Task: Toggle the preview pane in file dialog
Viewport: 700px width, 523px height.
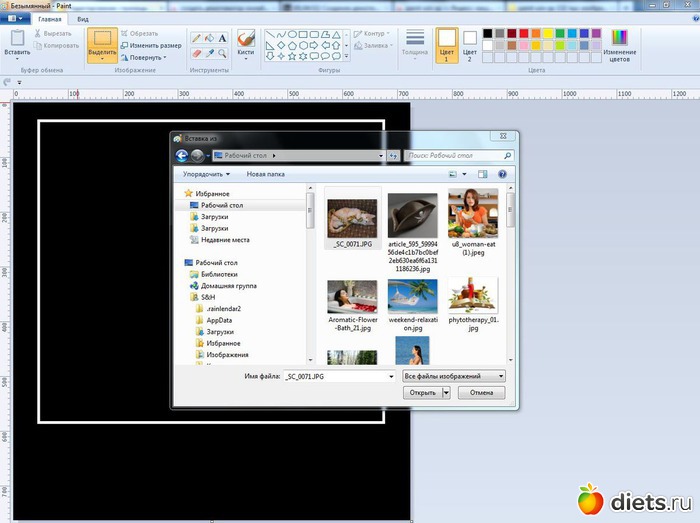Action: (x=481, y=174)
